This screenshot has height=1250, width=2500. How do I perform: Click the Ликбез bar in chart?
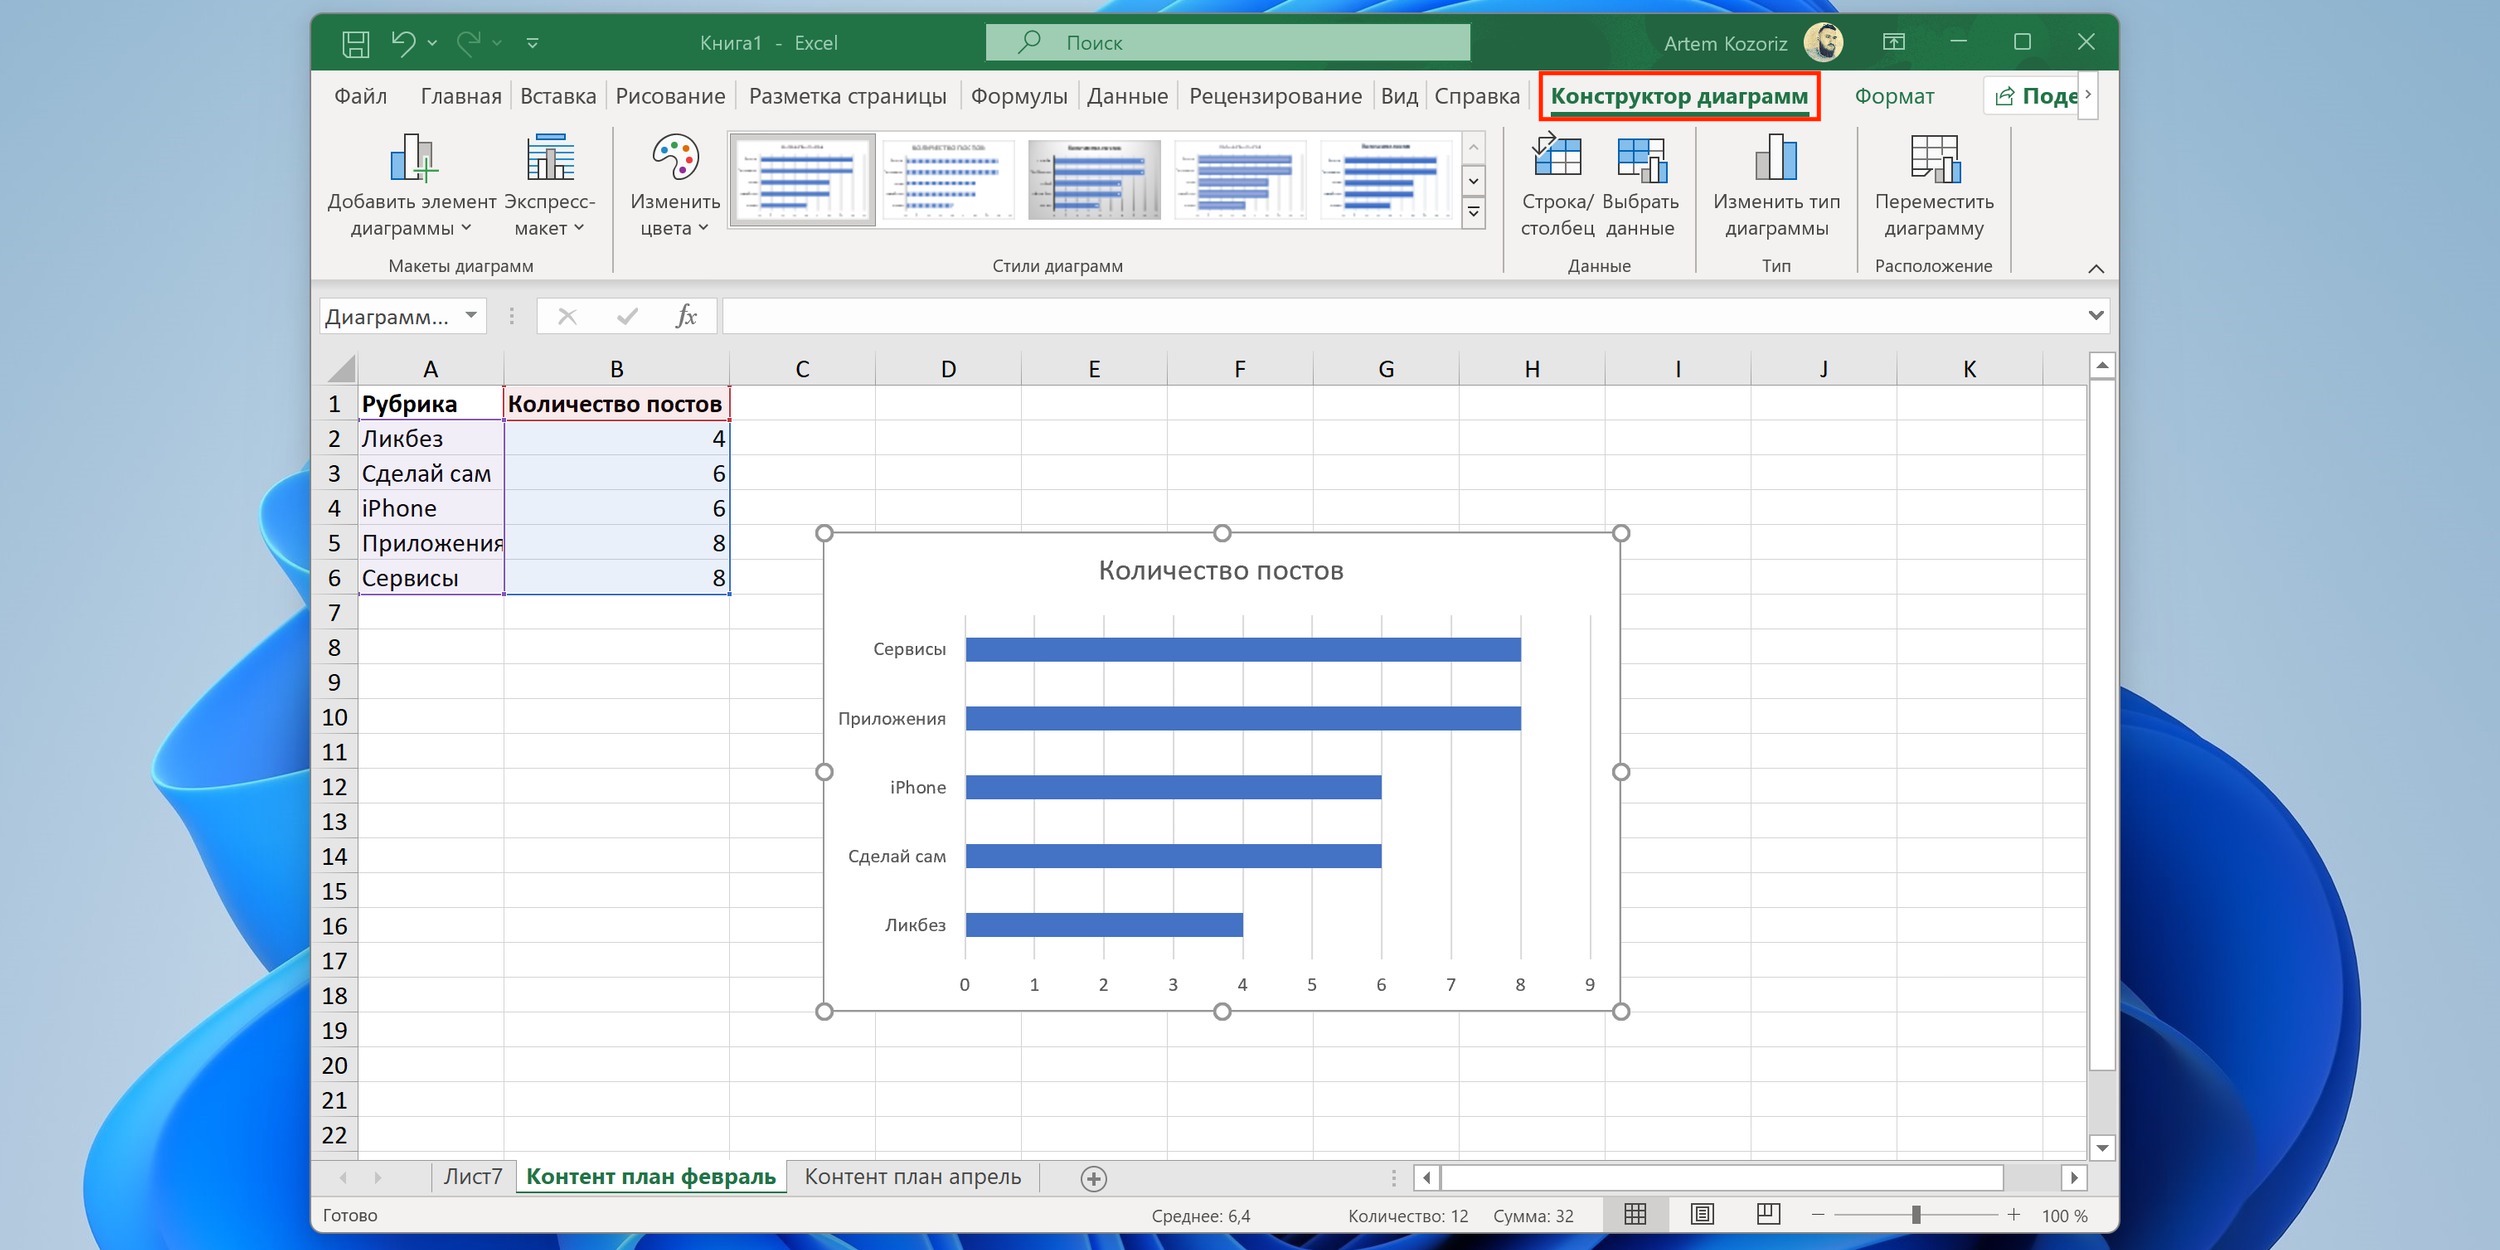pos(1104,925)
